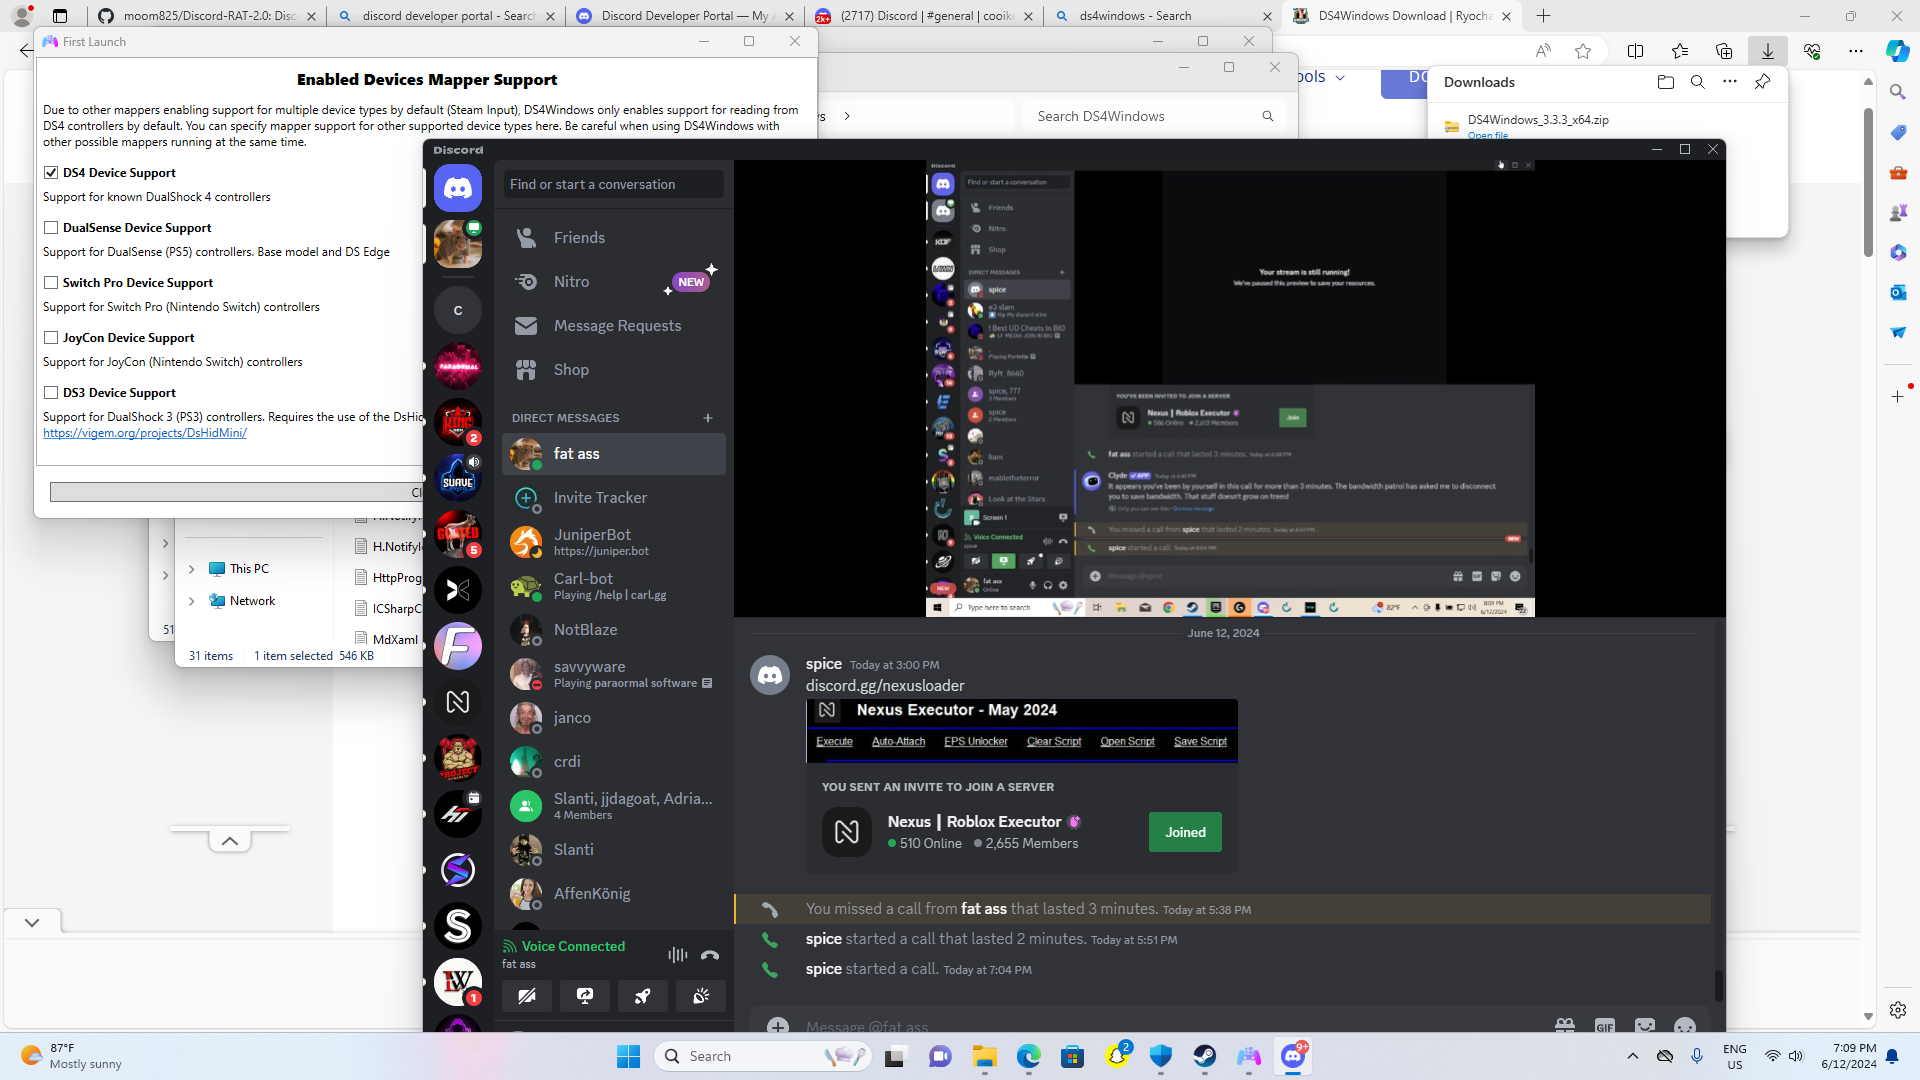
Task: Click the Discord chat scrollbar thumb
Action: 1718,984
